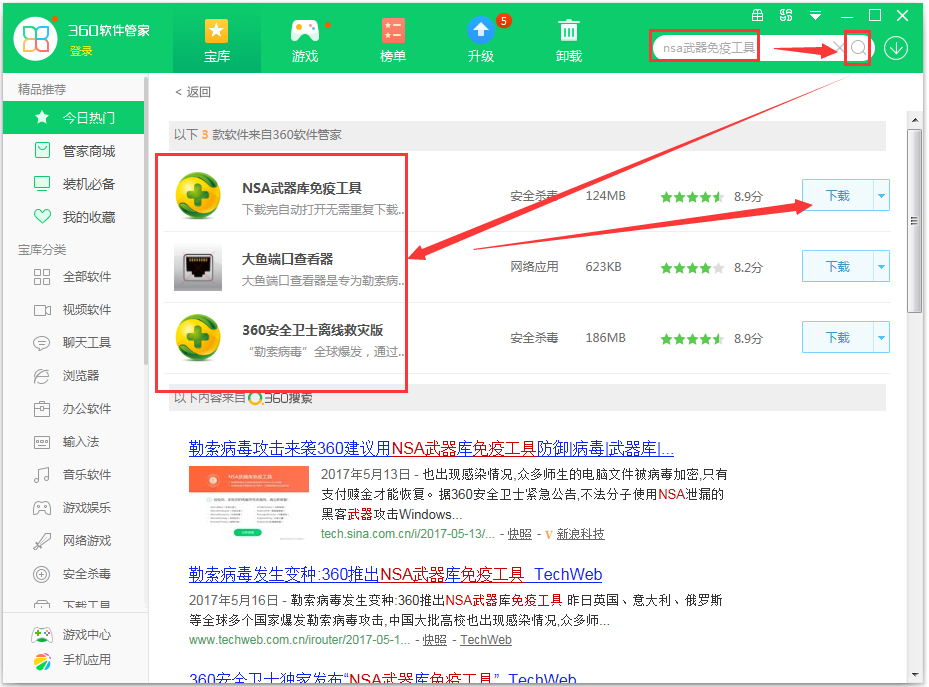Click the title bar four-squares icon
Screen dimensions: 929x687
click(786, 15)
